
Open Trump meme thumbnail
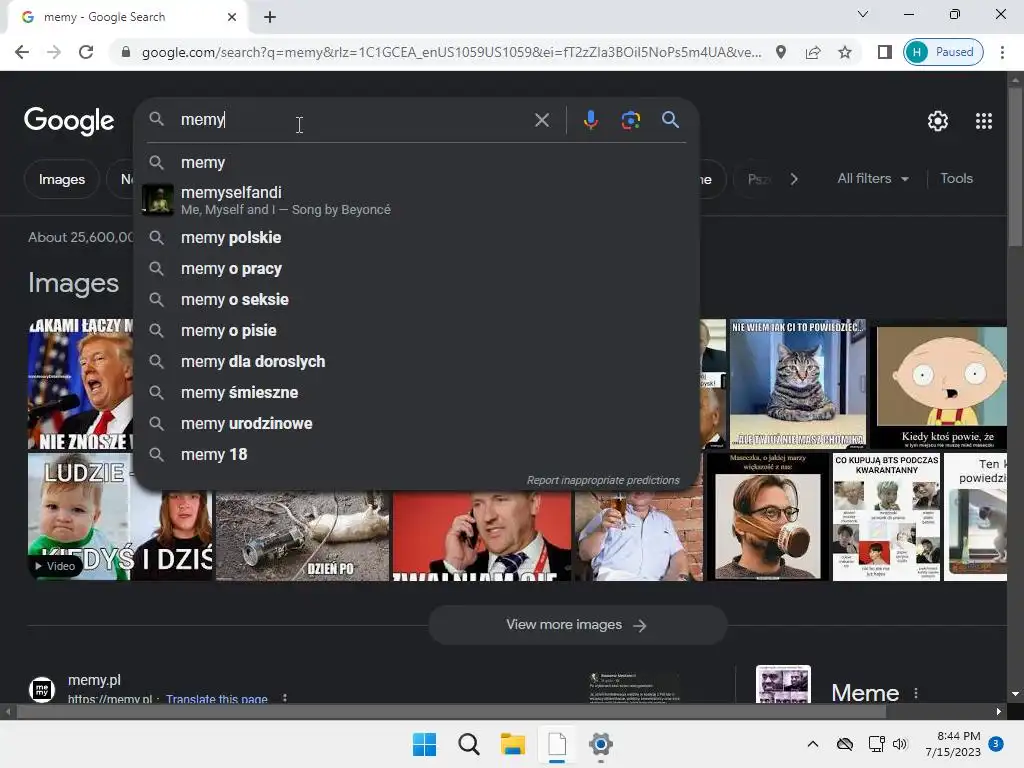point(80,385)
